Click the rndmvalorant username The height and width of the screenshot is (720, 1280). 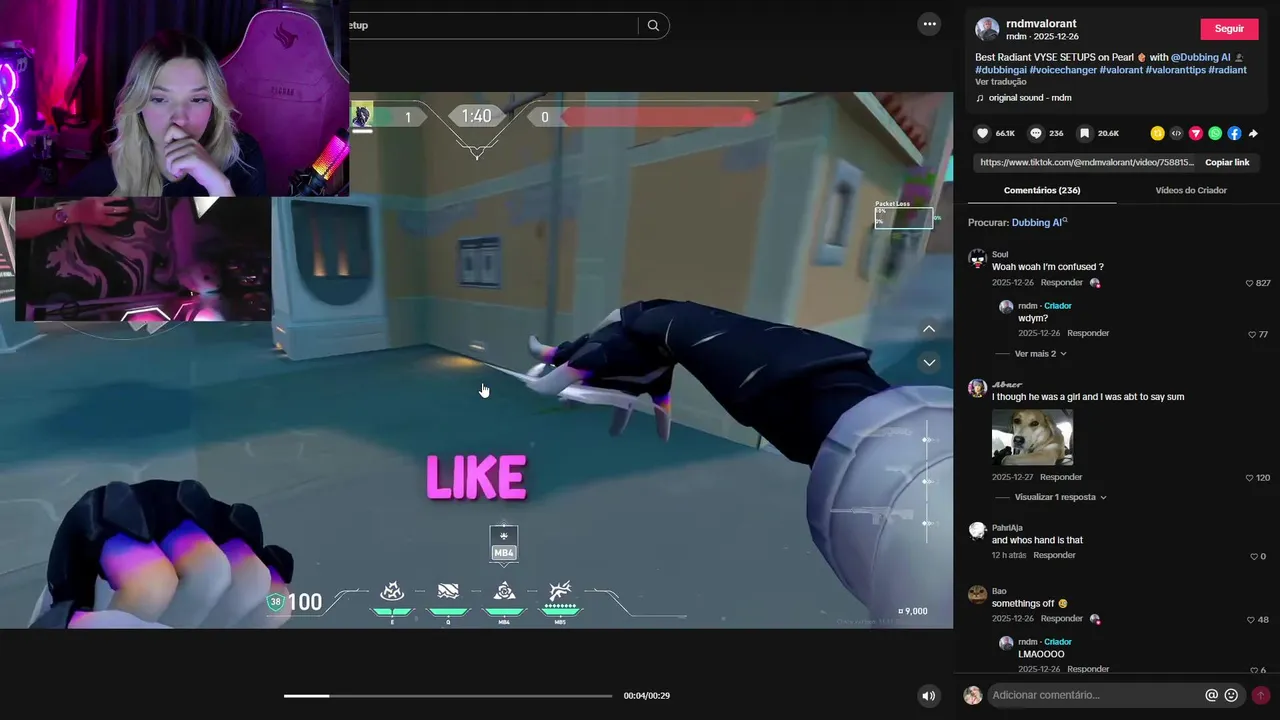(x=1041, y=23)
